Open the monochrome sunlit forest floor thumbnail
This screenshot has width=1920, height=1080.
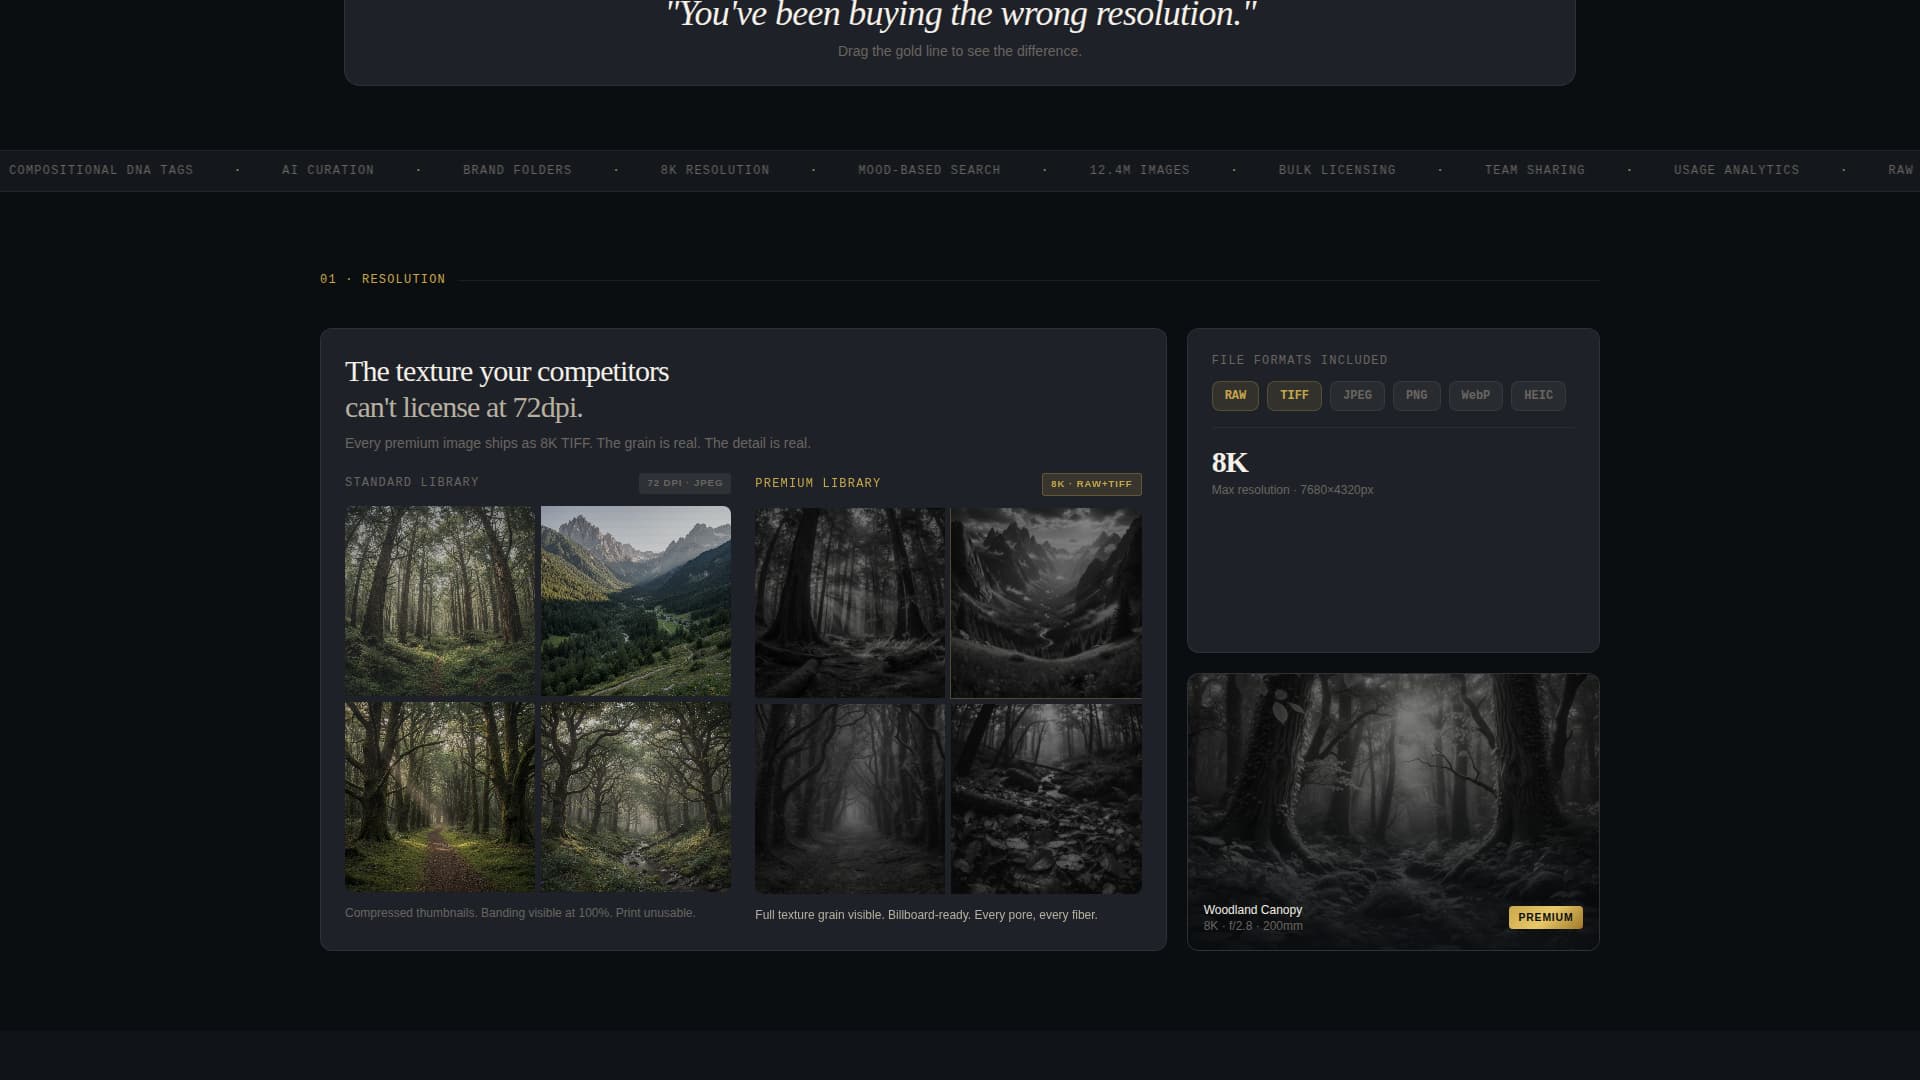click(850, 602)
